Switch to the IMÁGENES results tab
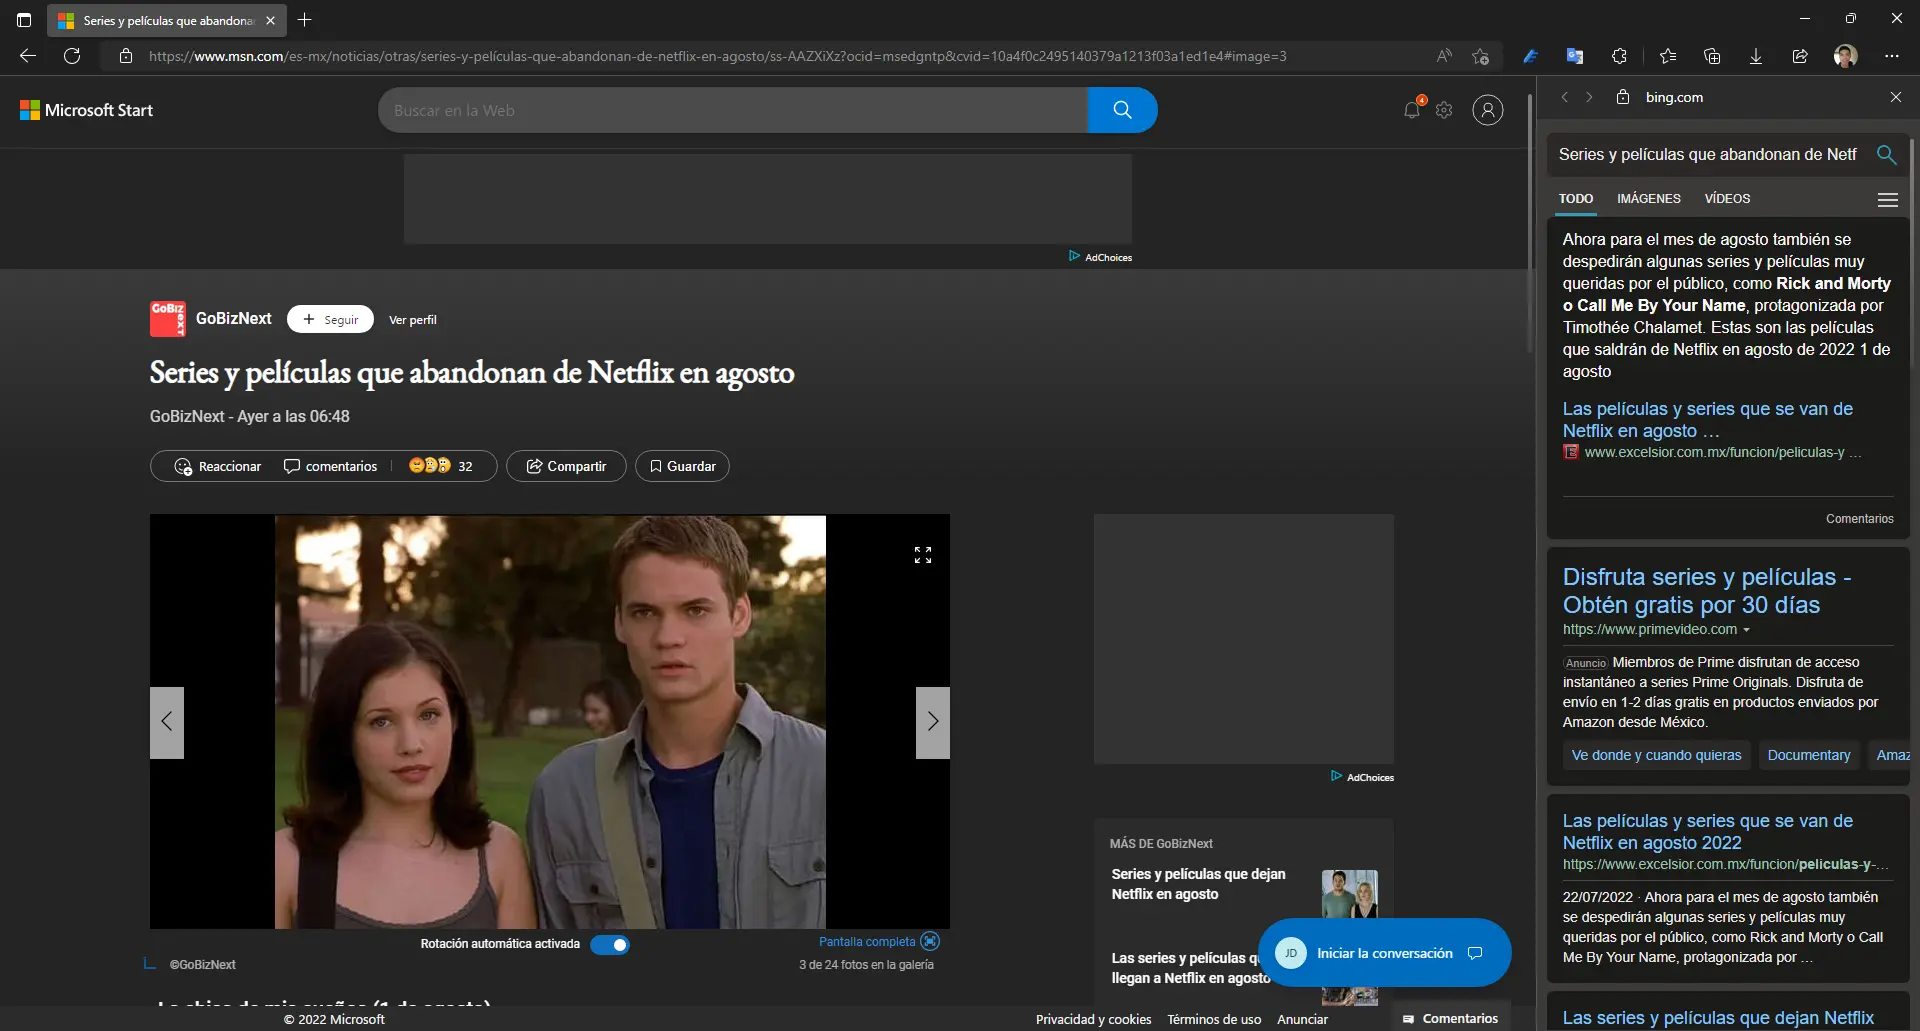 (x=1649, y=199)
